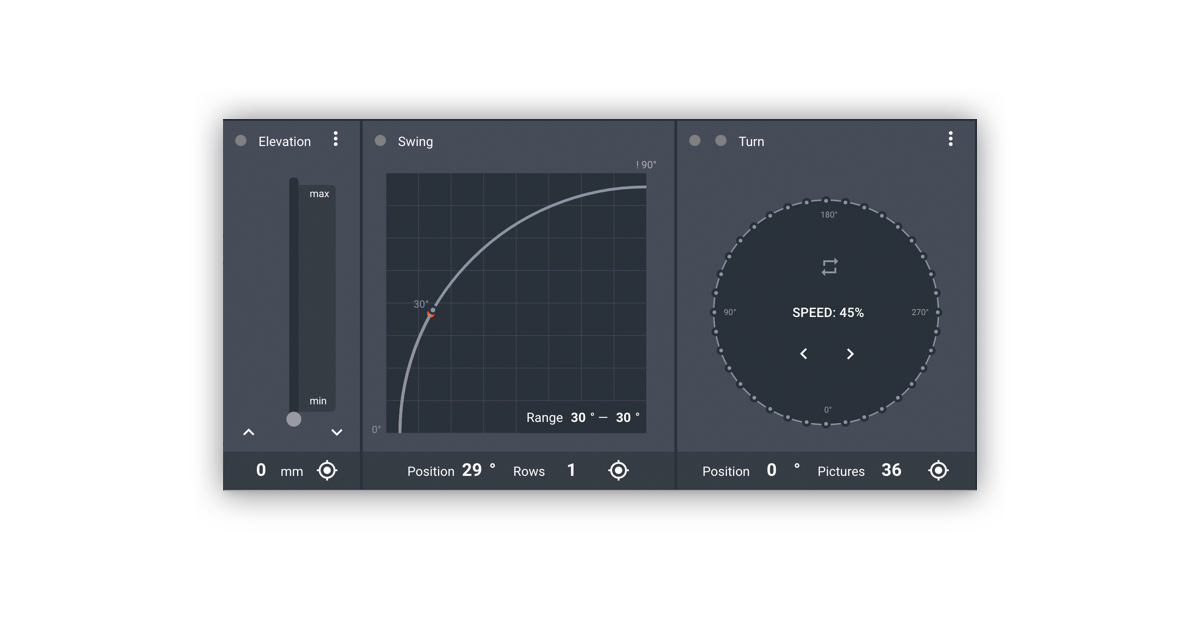Viewport: 1200px width, 628px height.
Task: Open the Elevation panel options menu
Action: tap(336, 140)
